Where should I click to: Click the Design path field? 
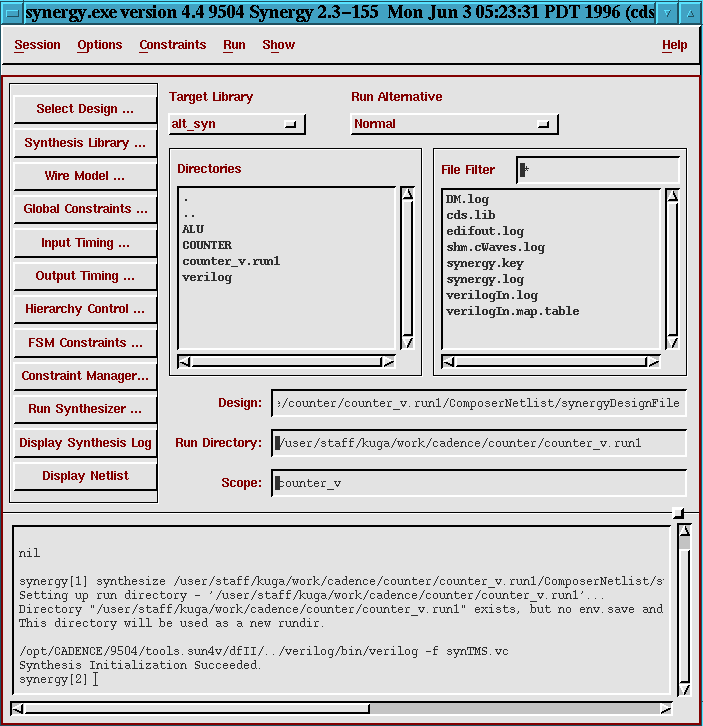tap(478, 403)
